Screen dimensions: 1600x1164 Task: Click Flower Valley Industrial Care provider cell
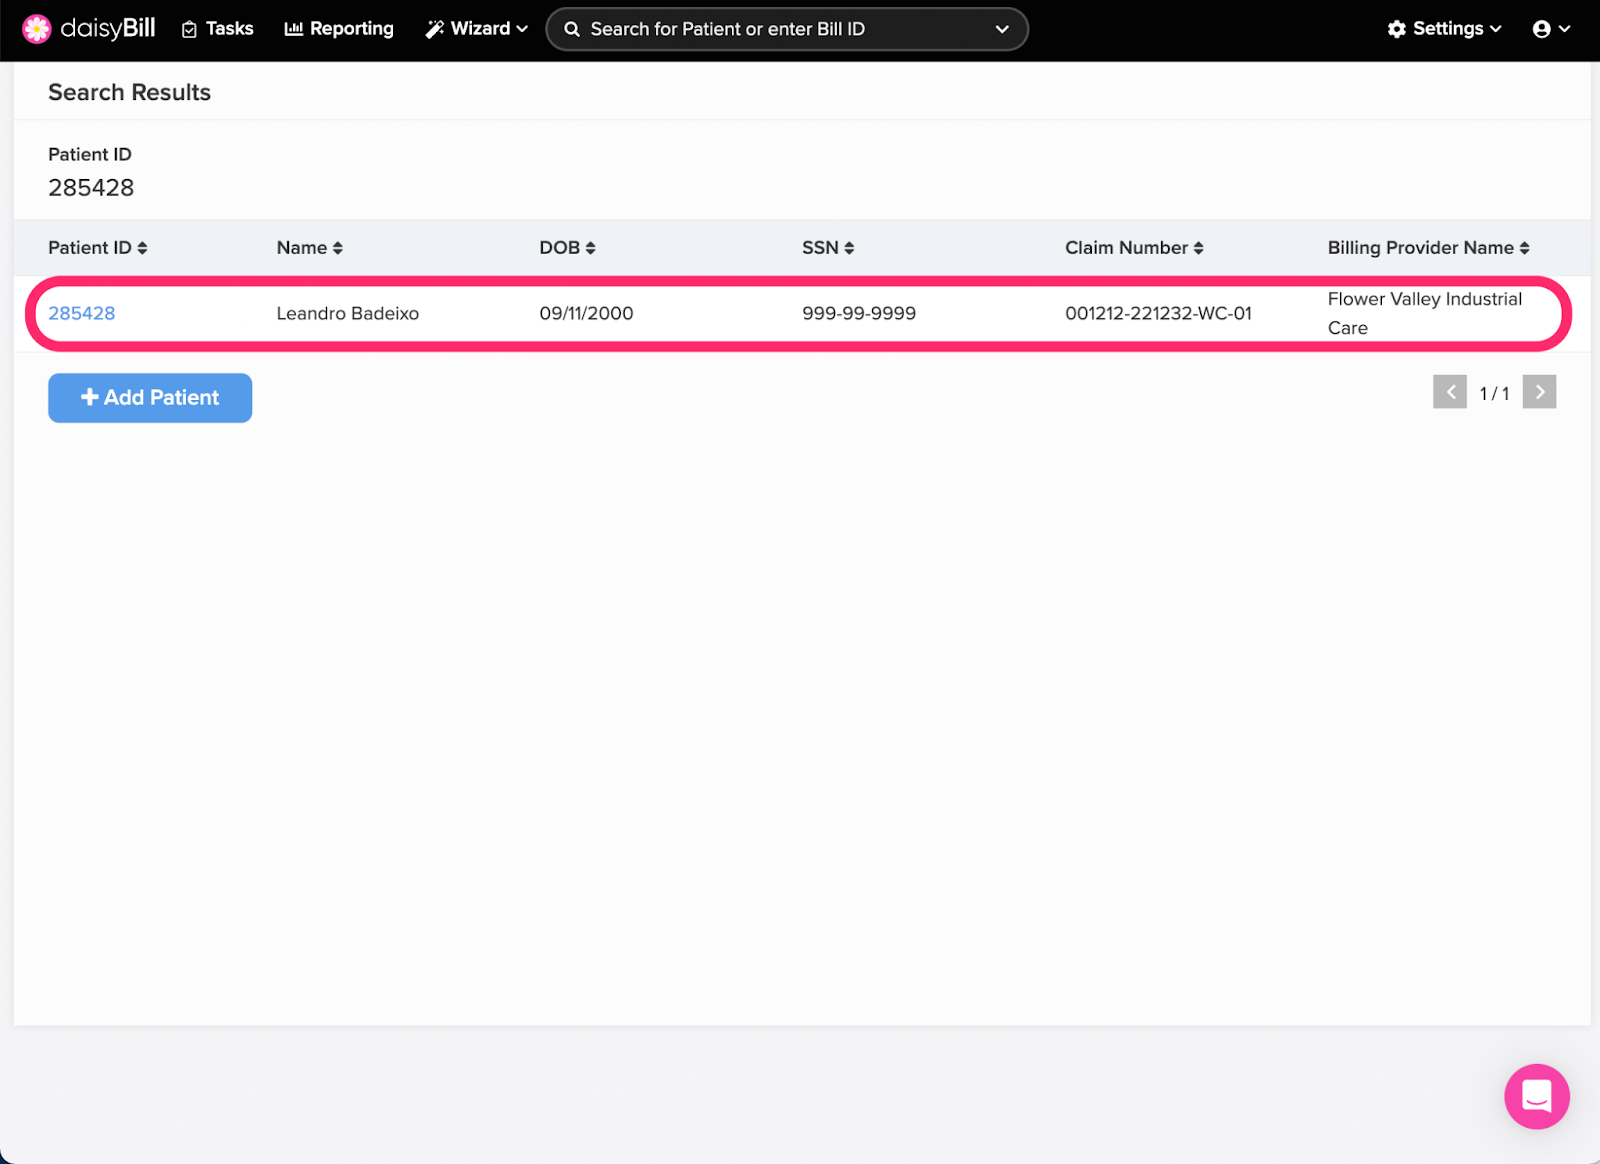[1425, 313]
